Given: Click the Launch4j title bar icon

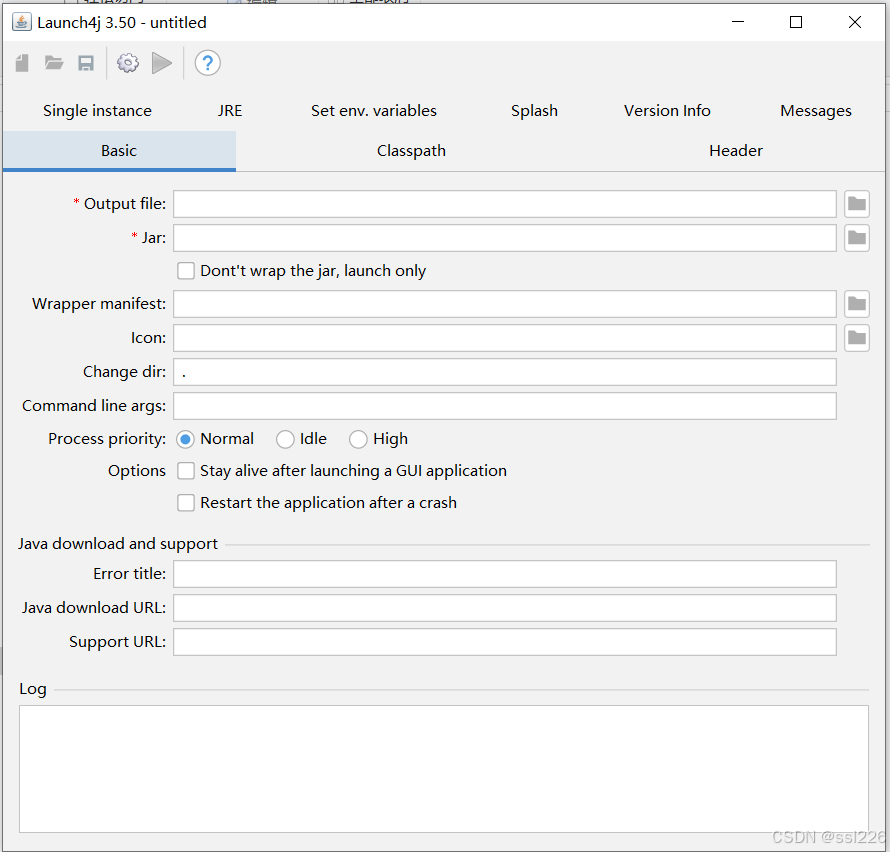Looking at the screenshot, I should tap(22, 22).
